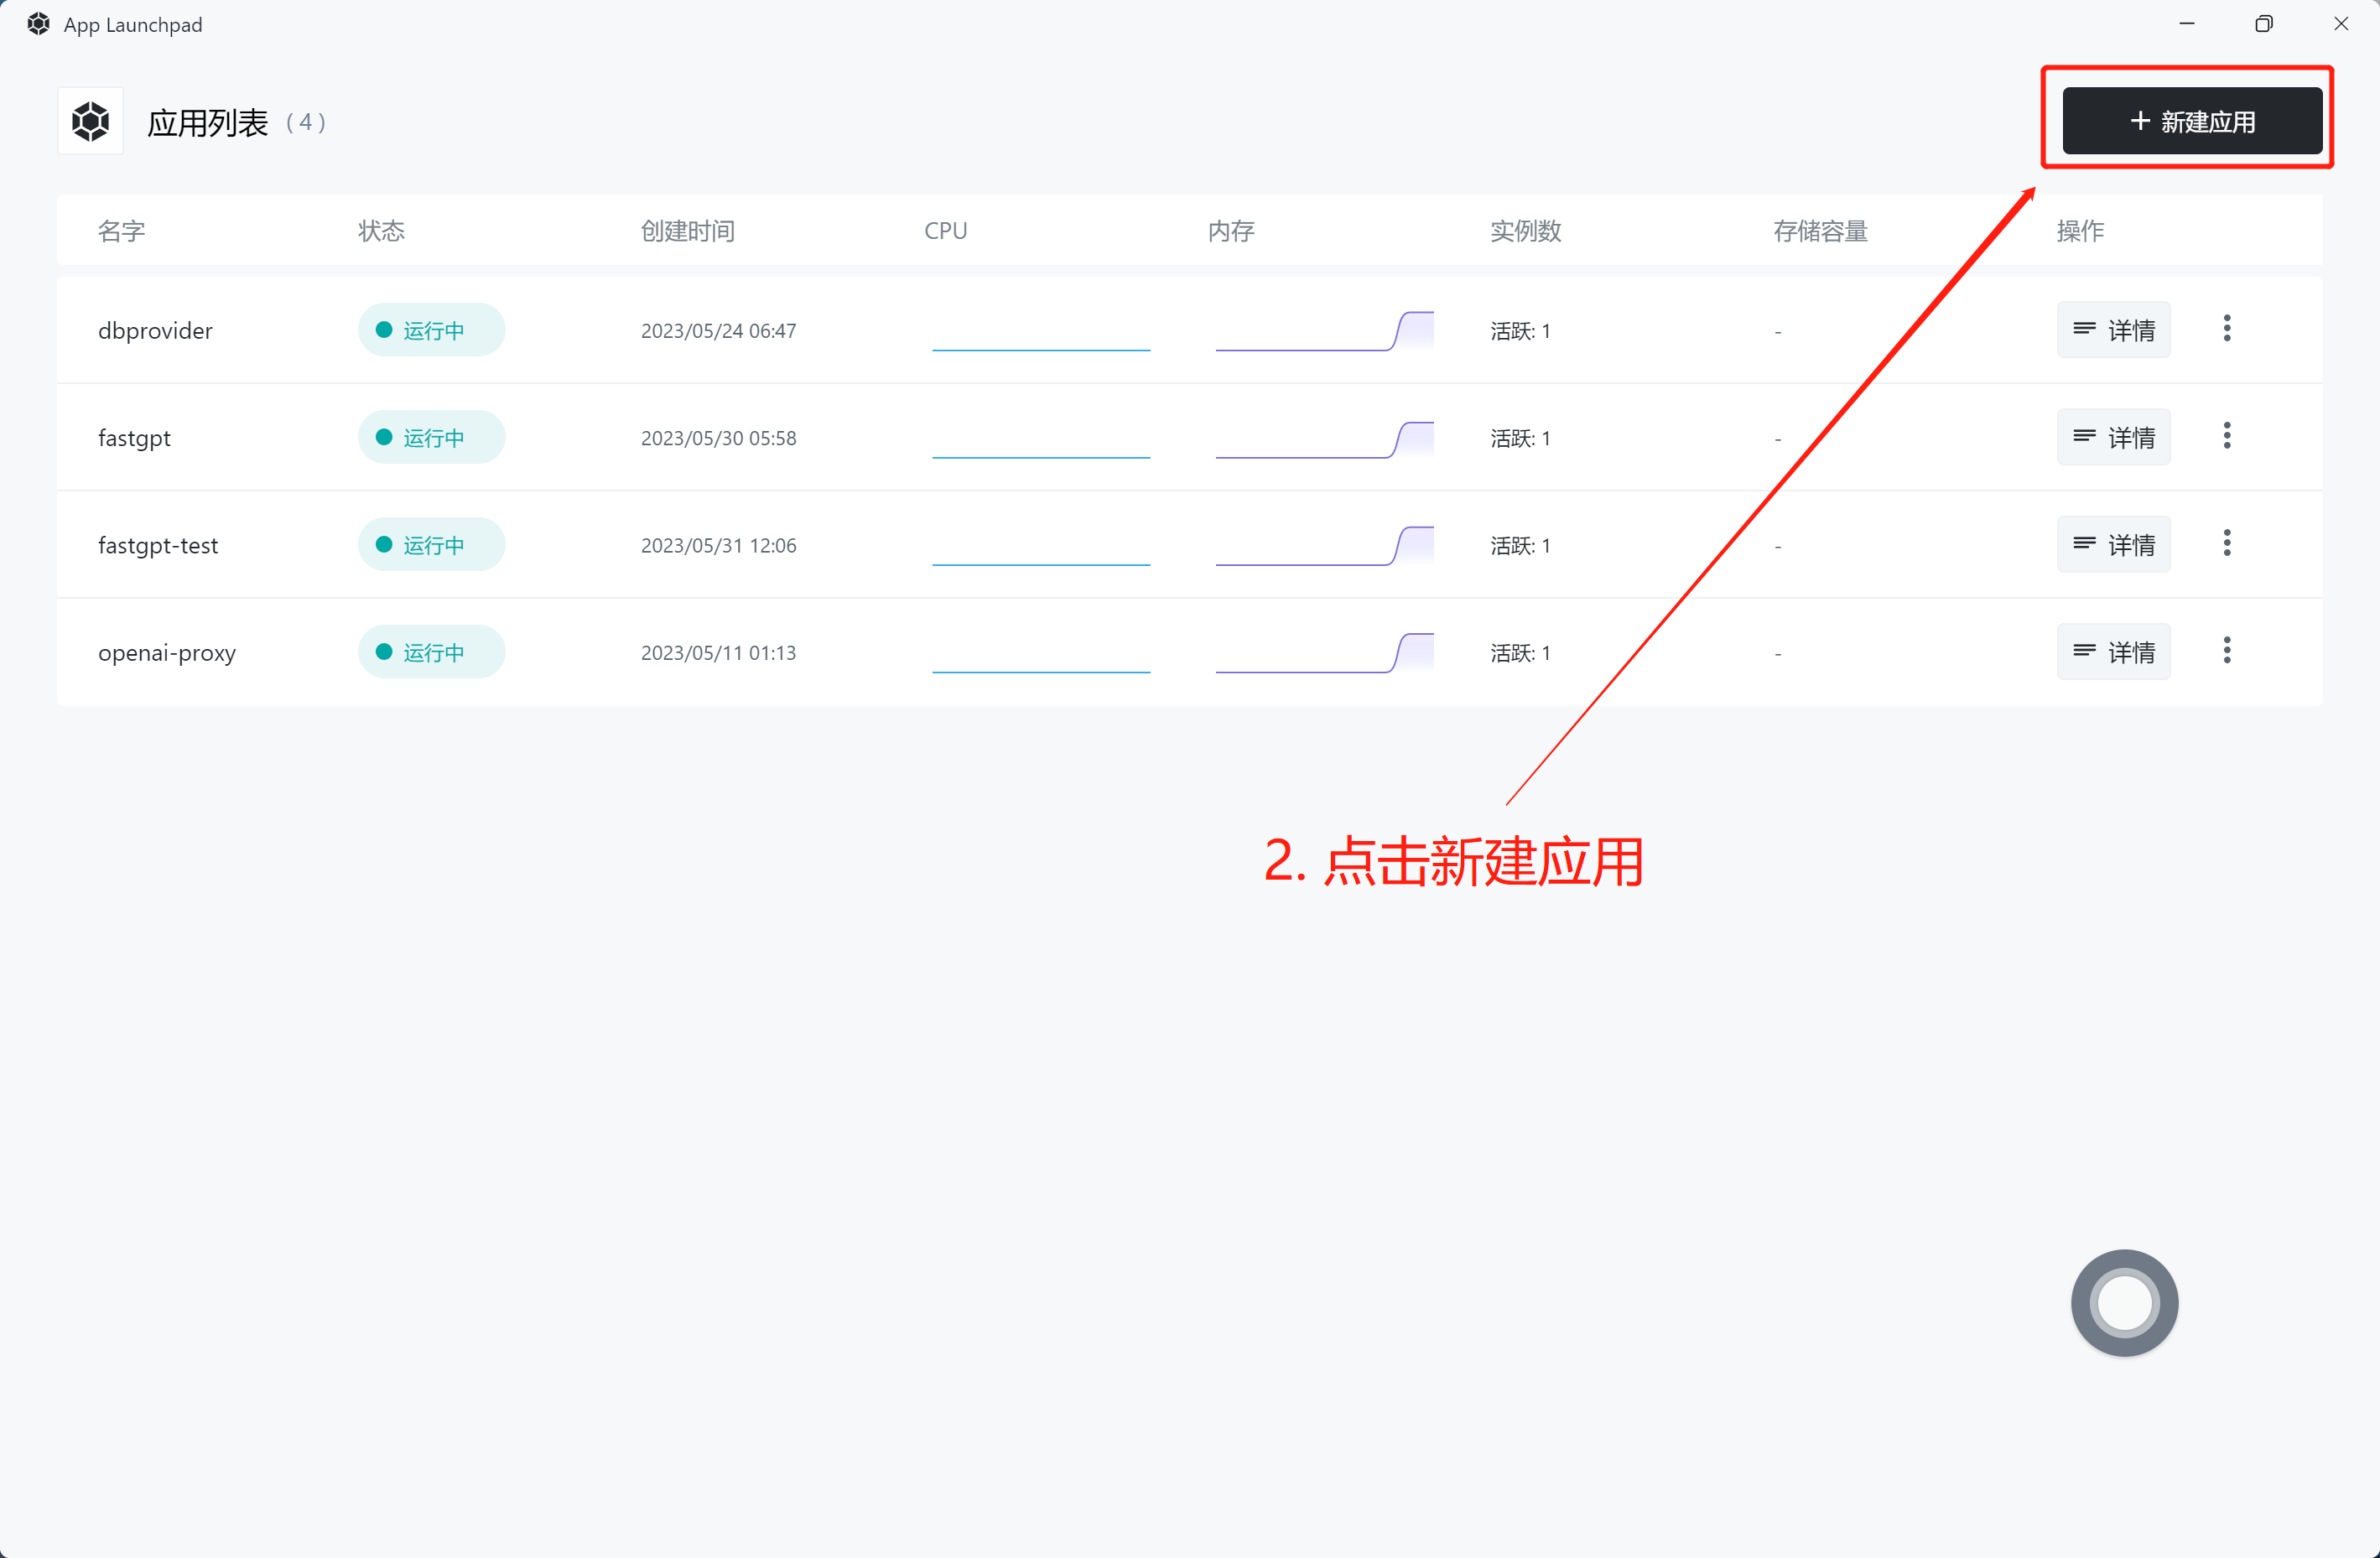The height and width of the screenshot is (1558, 2380).
Task: Minimize the App Launchpad window
Action: (2187, 24)
